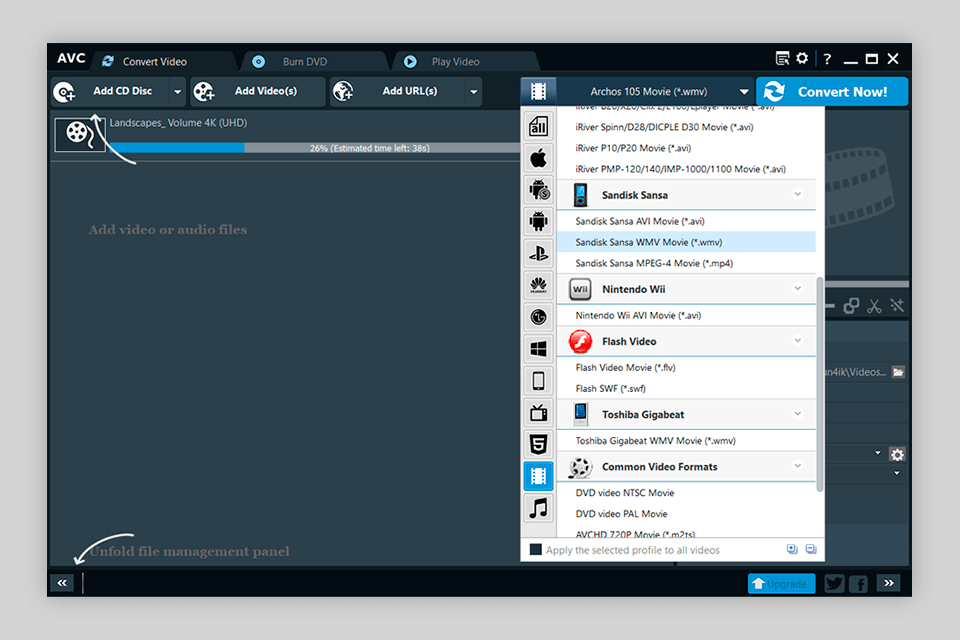Select Sandisk Sansa WMV Movie profile
This screenshot has width=960, height=640.
coord(686,242)
